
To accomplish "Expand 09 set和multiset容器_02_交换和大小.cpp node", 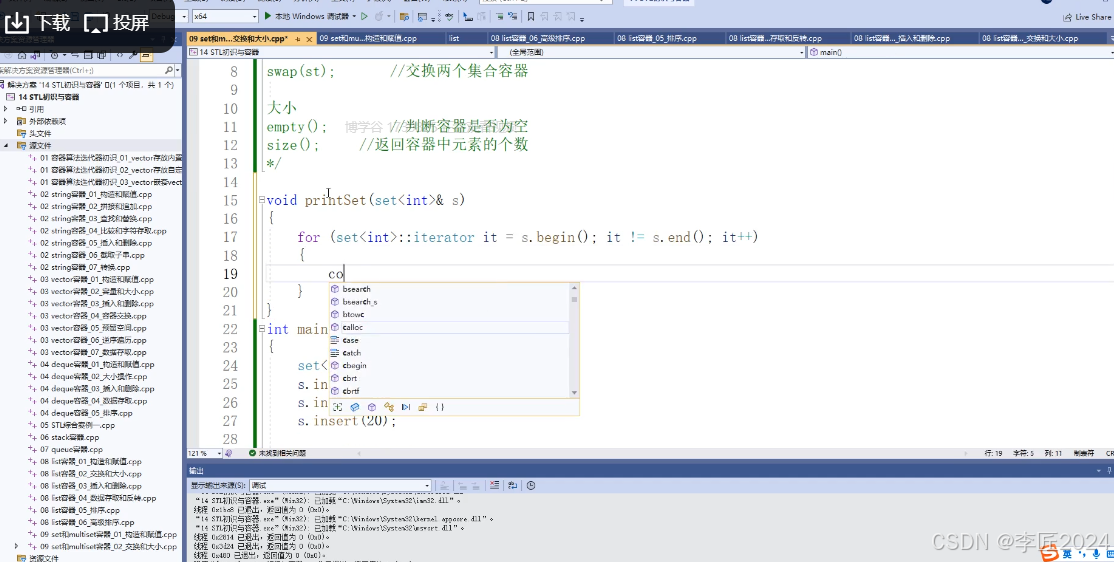I will (16, 546).
